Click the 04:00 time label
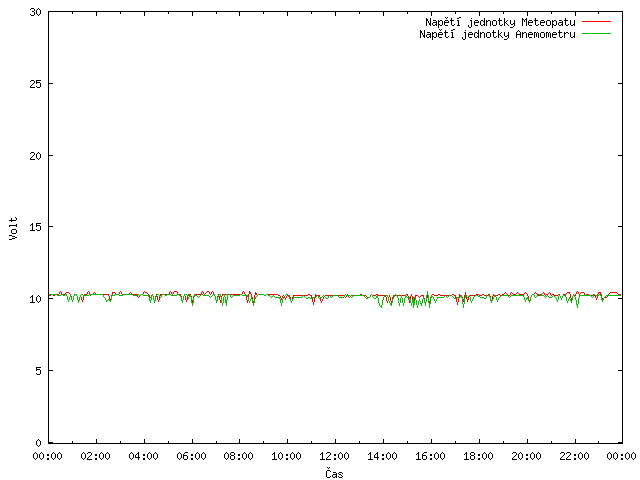640x480 pixels. pos(143,456)
